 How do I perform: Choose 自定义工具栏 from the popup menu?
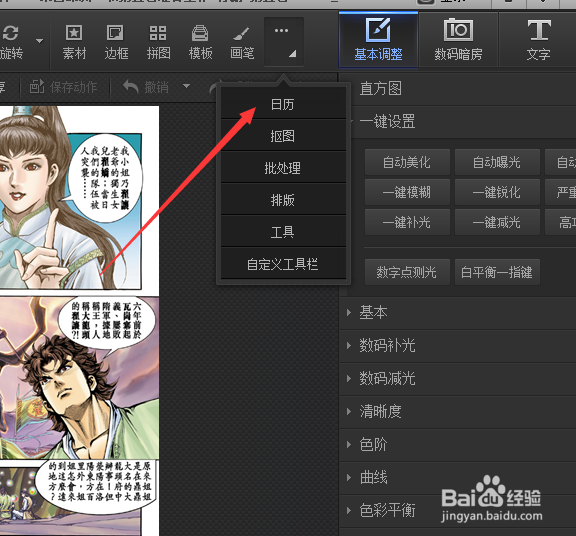[283, 264]
